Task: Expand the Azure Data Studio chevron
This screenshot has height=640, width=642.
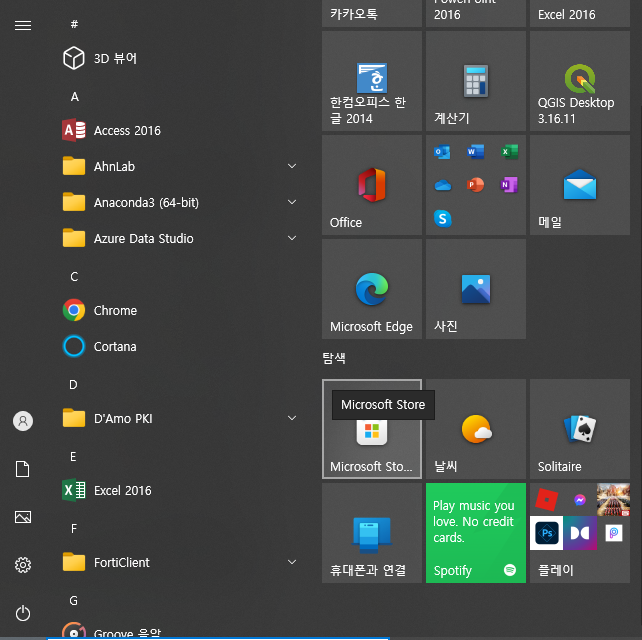Action: pos(292,238)
